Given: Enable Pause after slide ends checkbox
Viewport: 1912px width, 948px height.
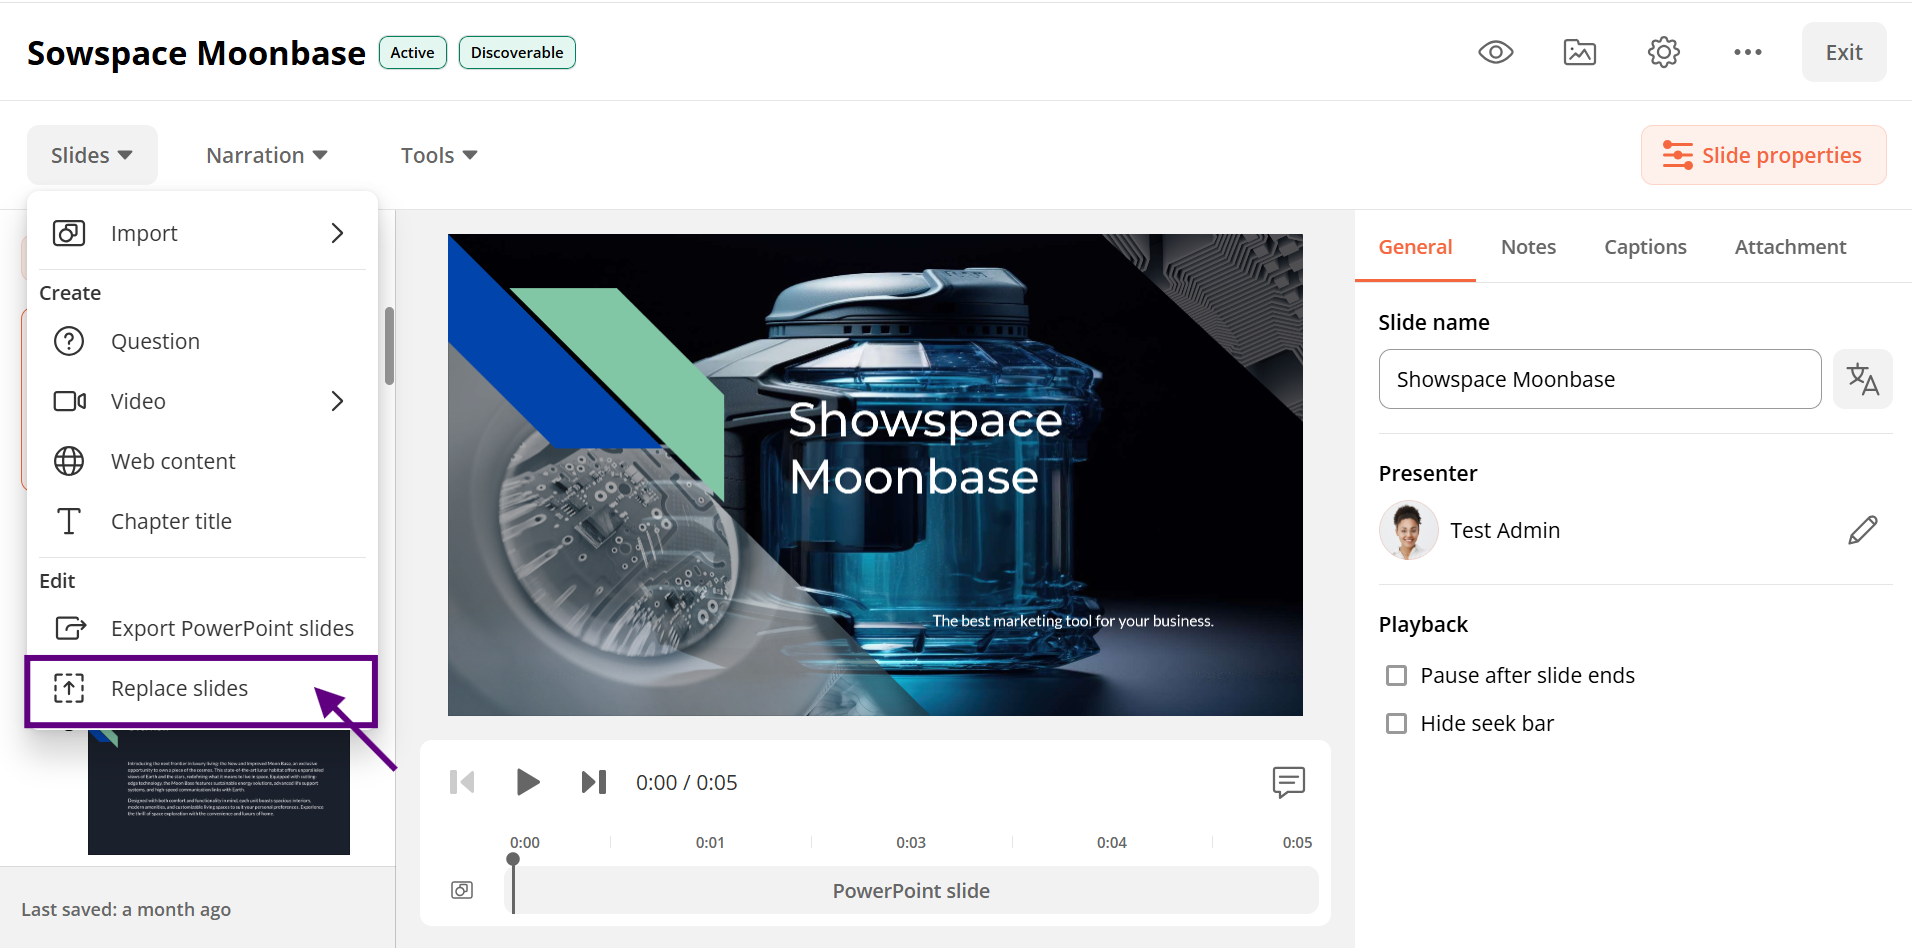Looking at the screenshot, I should point(1396,676).
